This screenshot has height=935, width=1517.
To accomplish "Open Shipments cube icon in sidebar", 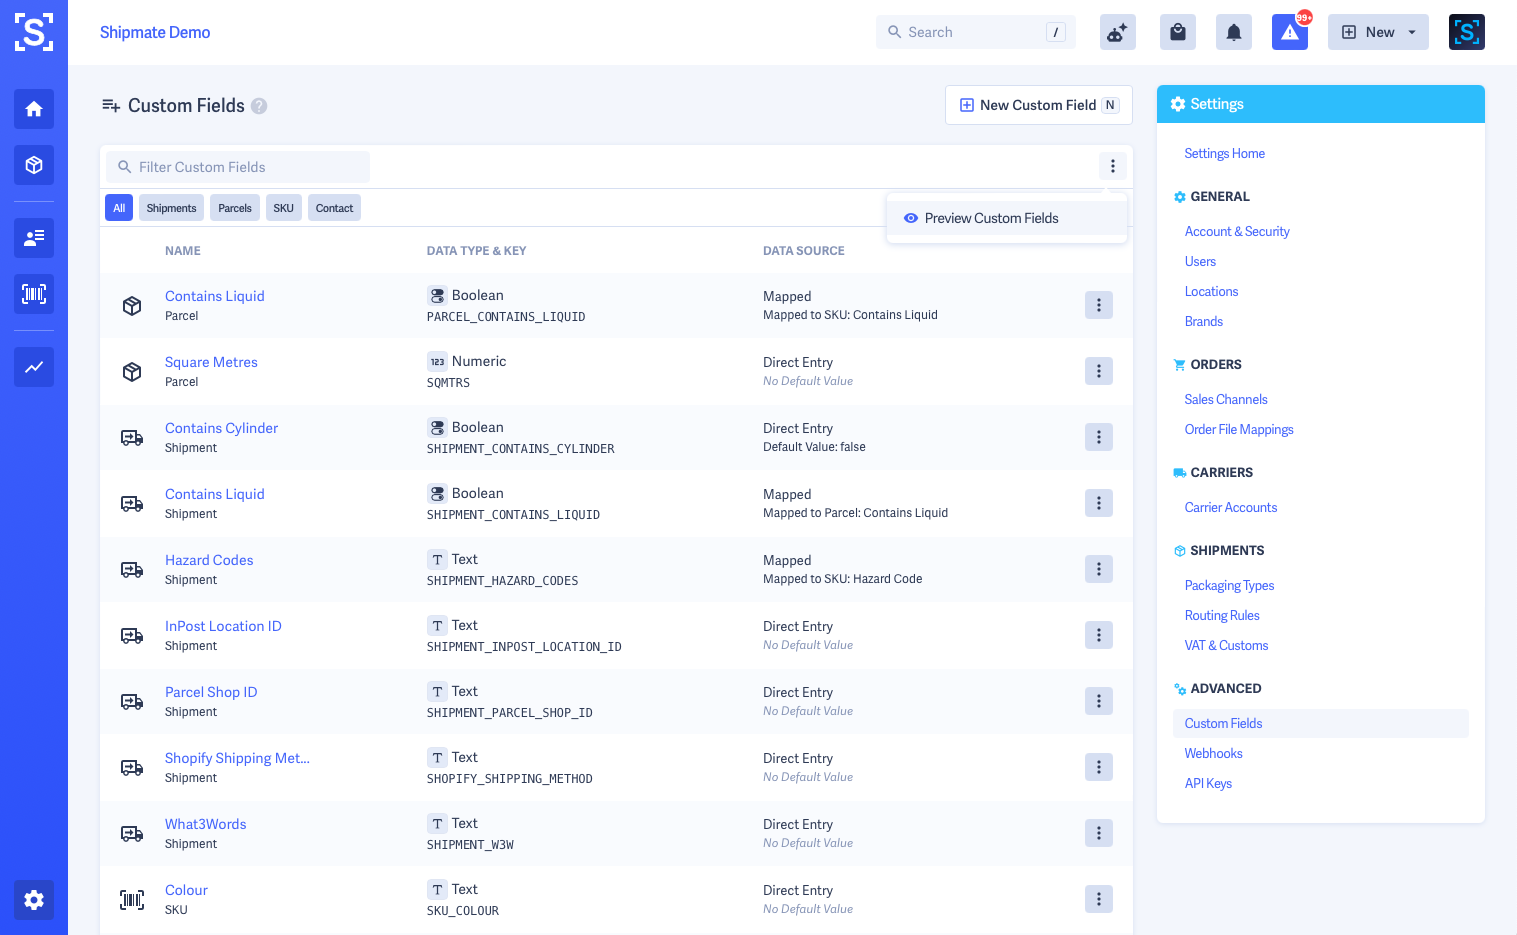I will 34,165.
